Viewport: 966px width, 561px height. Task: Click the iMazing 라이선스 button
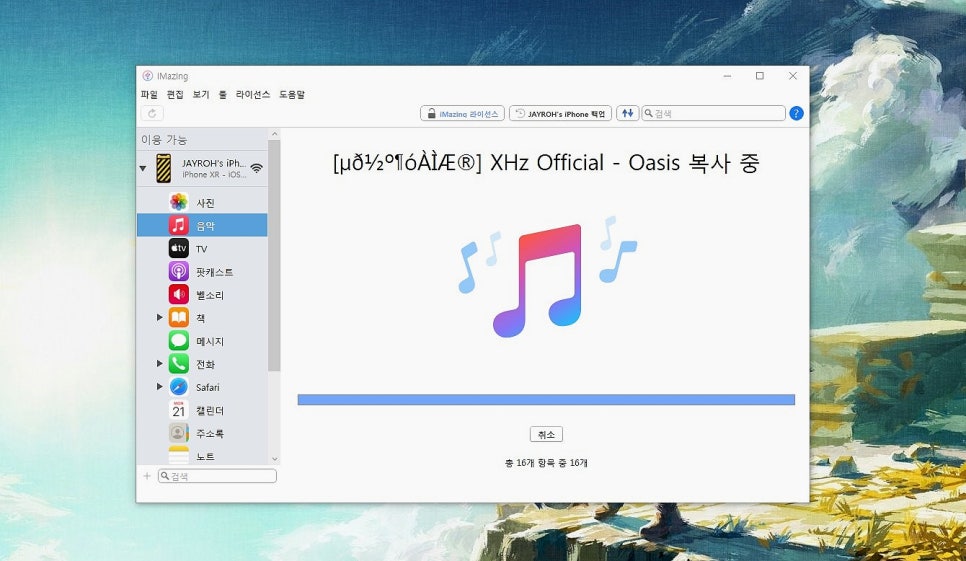tap(463, 113)
